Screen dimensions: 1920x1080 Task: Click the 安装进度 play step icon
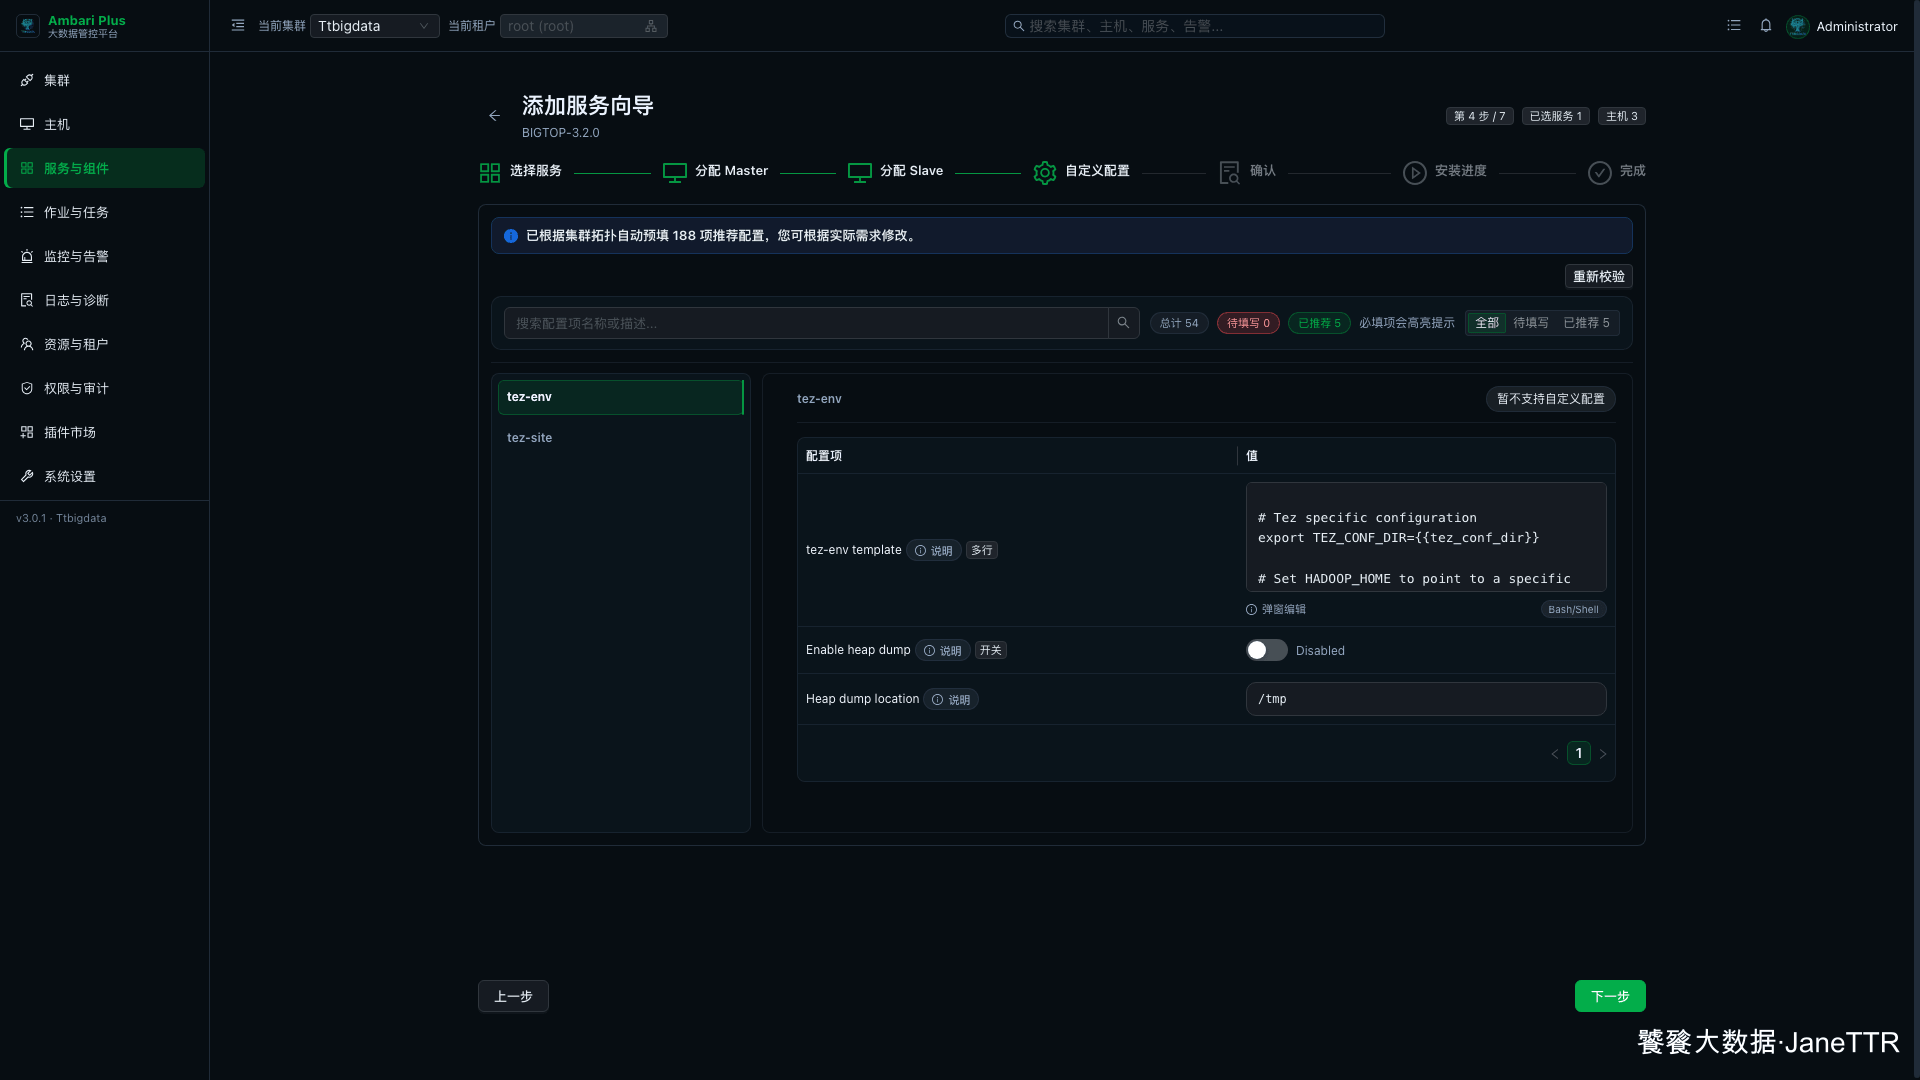pyautogui.click(x=1415, y=173)
